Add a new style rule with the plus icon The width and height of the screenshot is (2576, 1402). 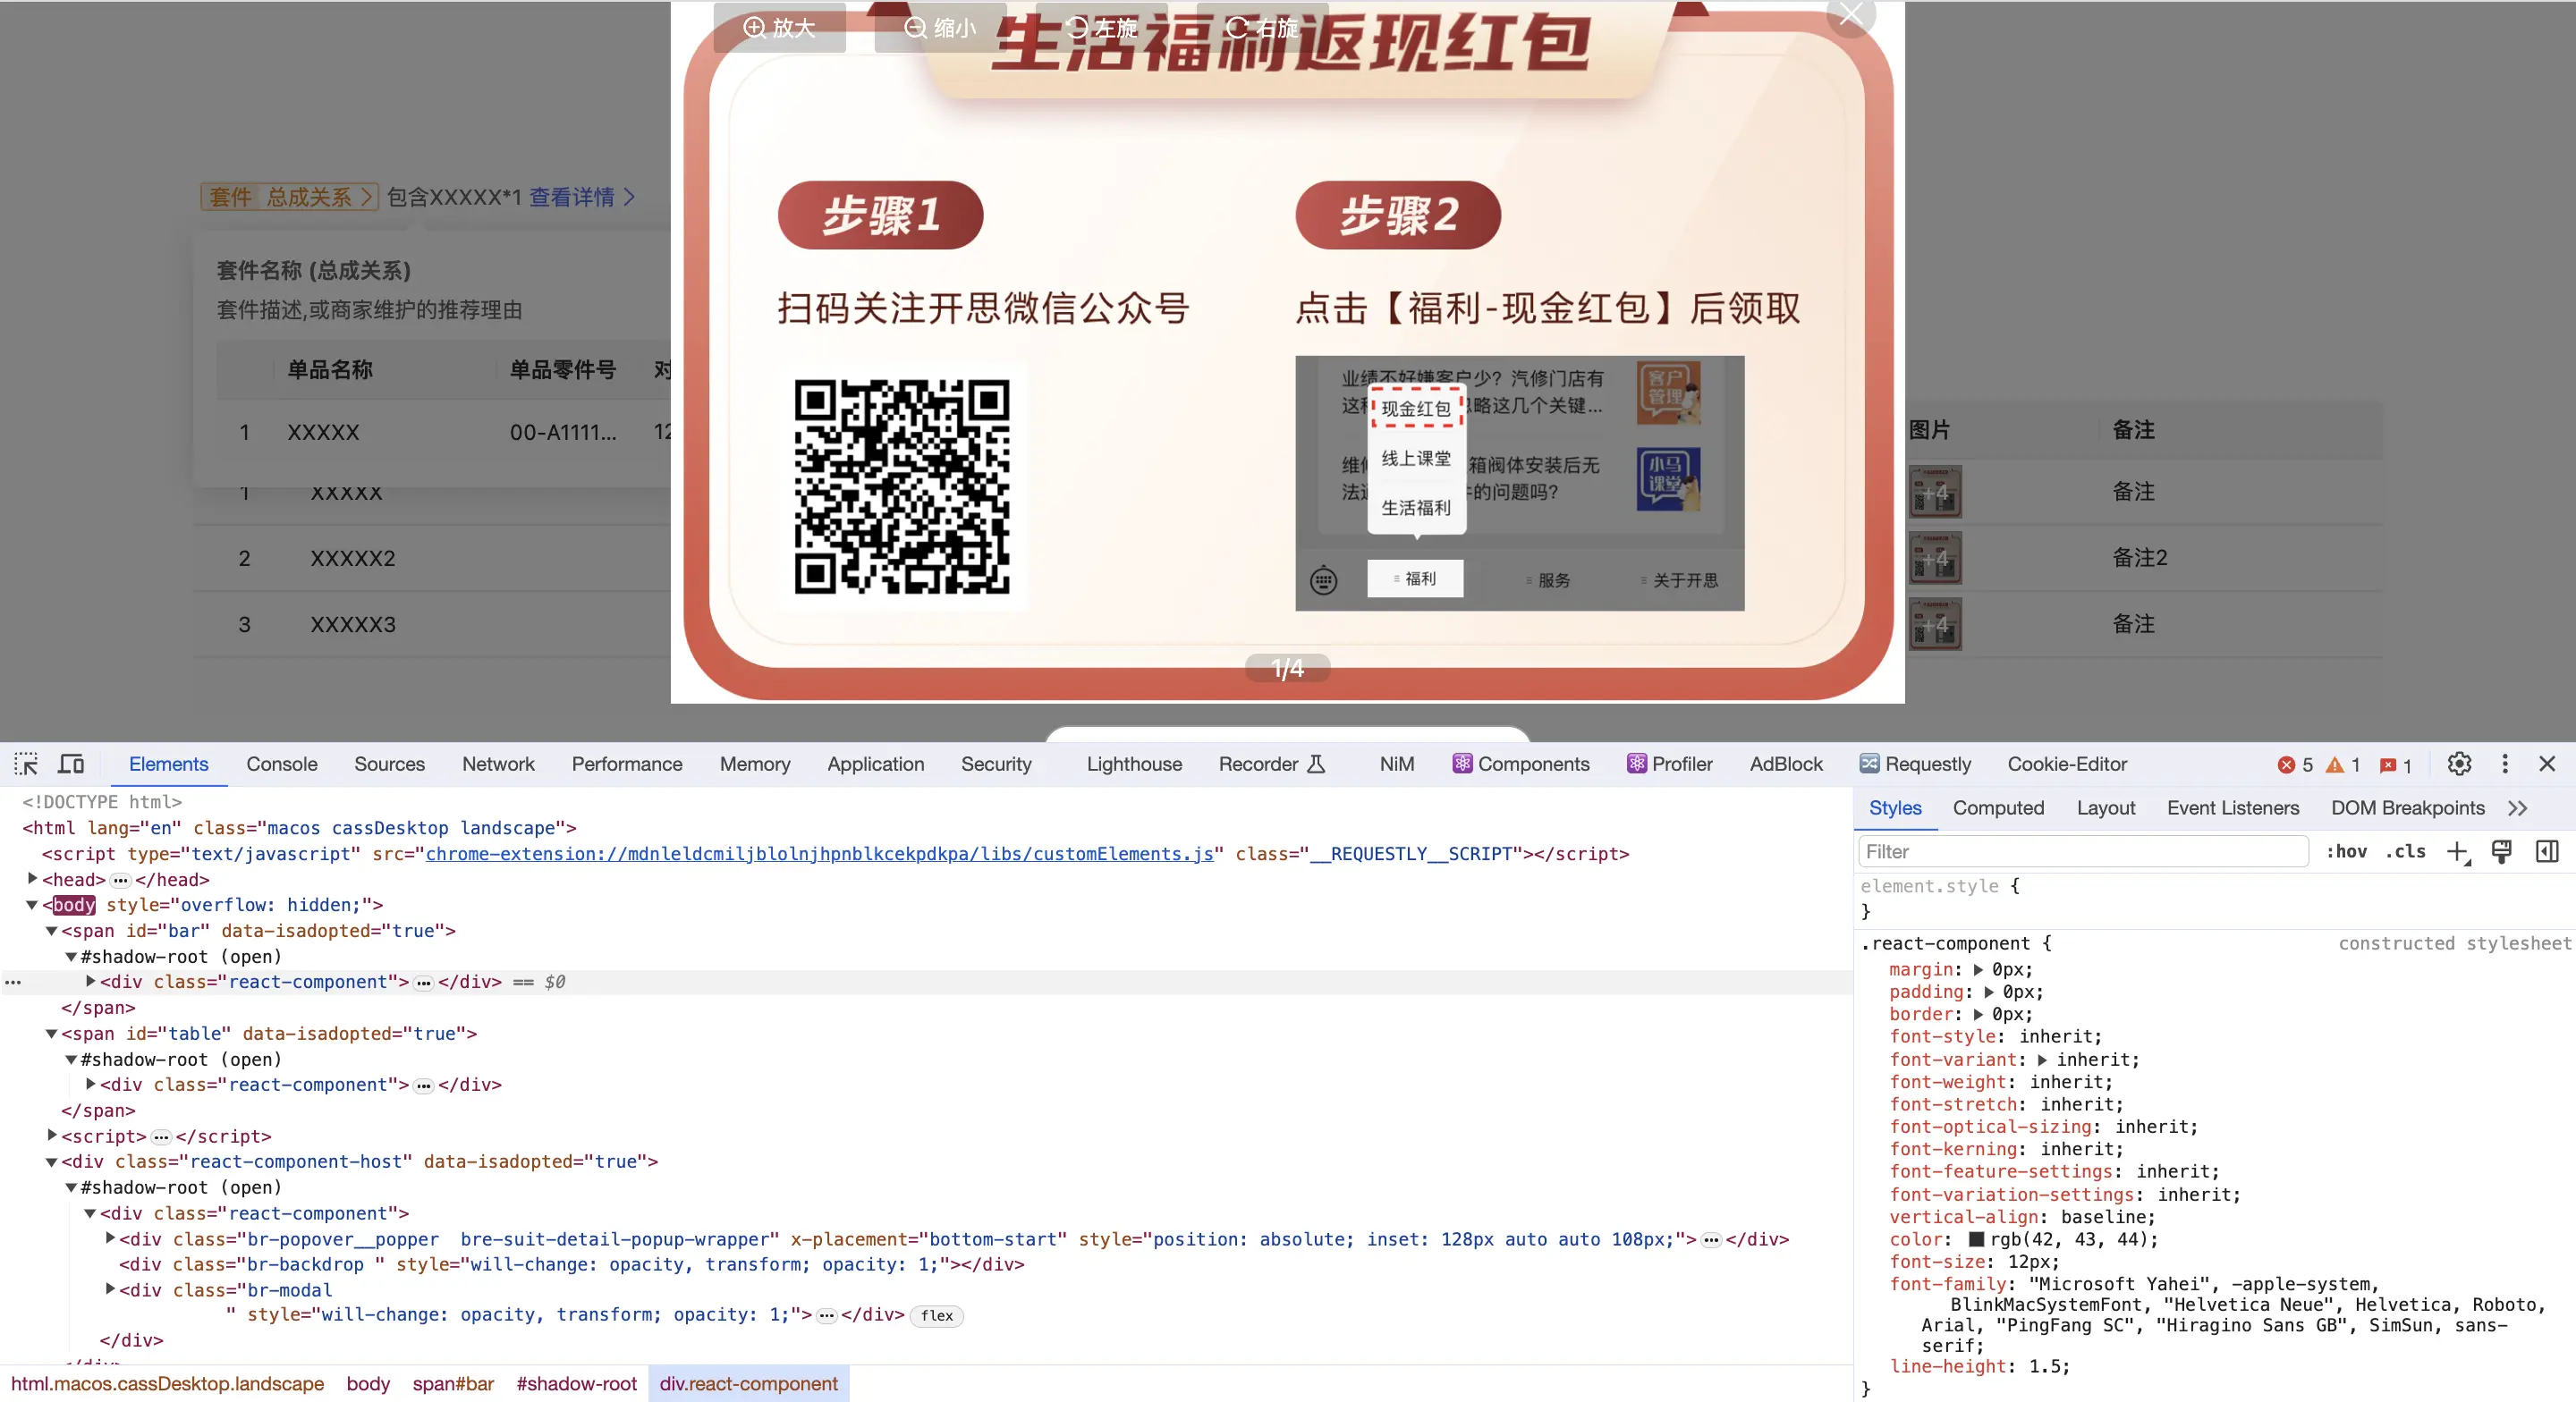(x=2459, y=852)
